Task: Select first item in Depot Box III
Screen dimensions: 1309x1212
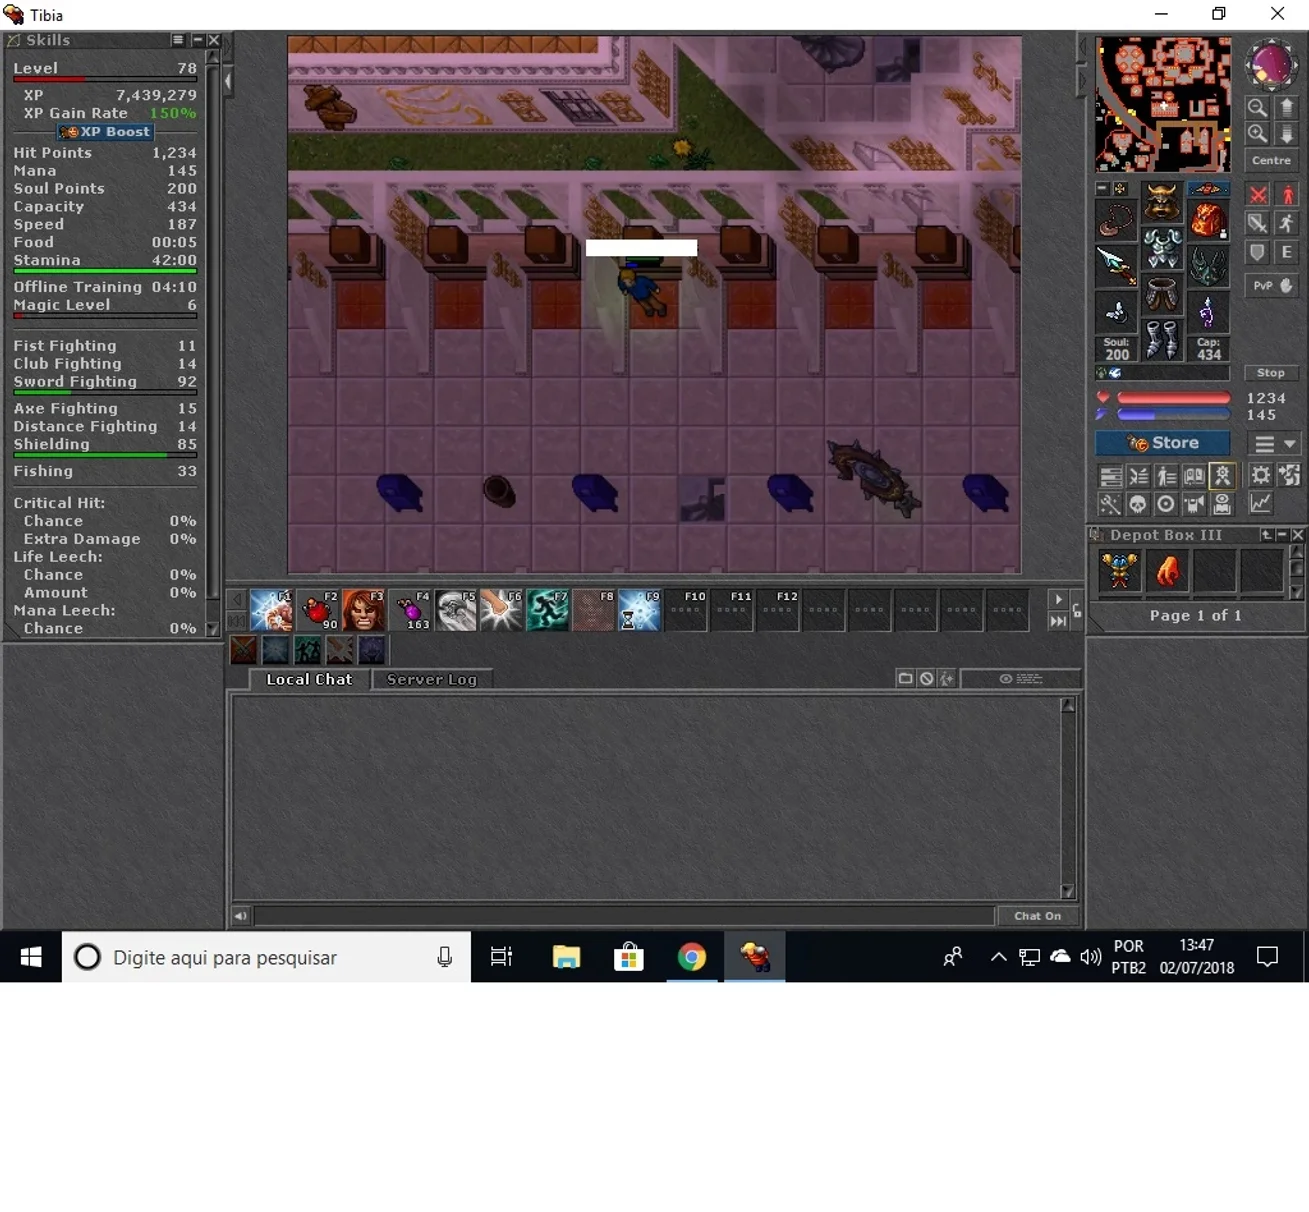Action: pos(1120,572)
